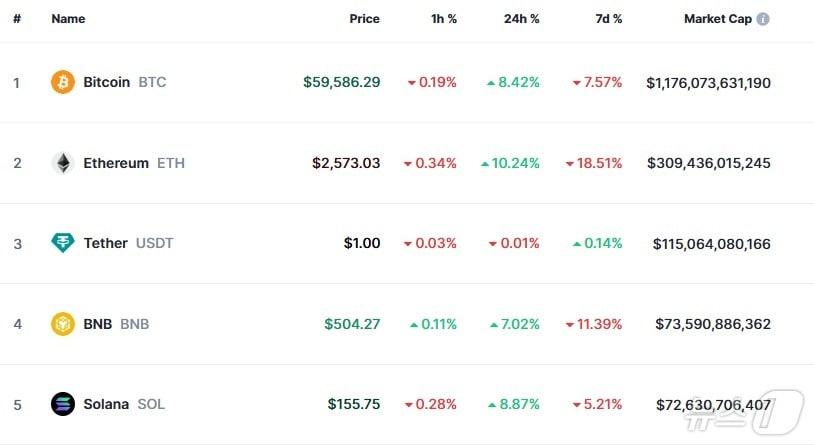Click the Ethereum diamond logo icon
This screenshot has height=447, width=814.
click(63, 163)
